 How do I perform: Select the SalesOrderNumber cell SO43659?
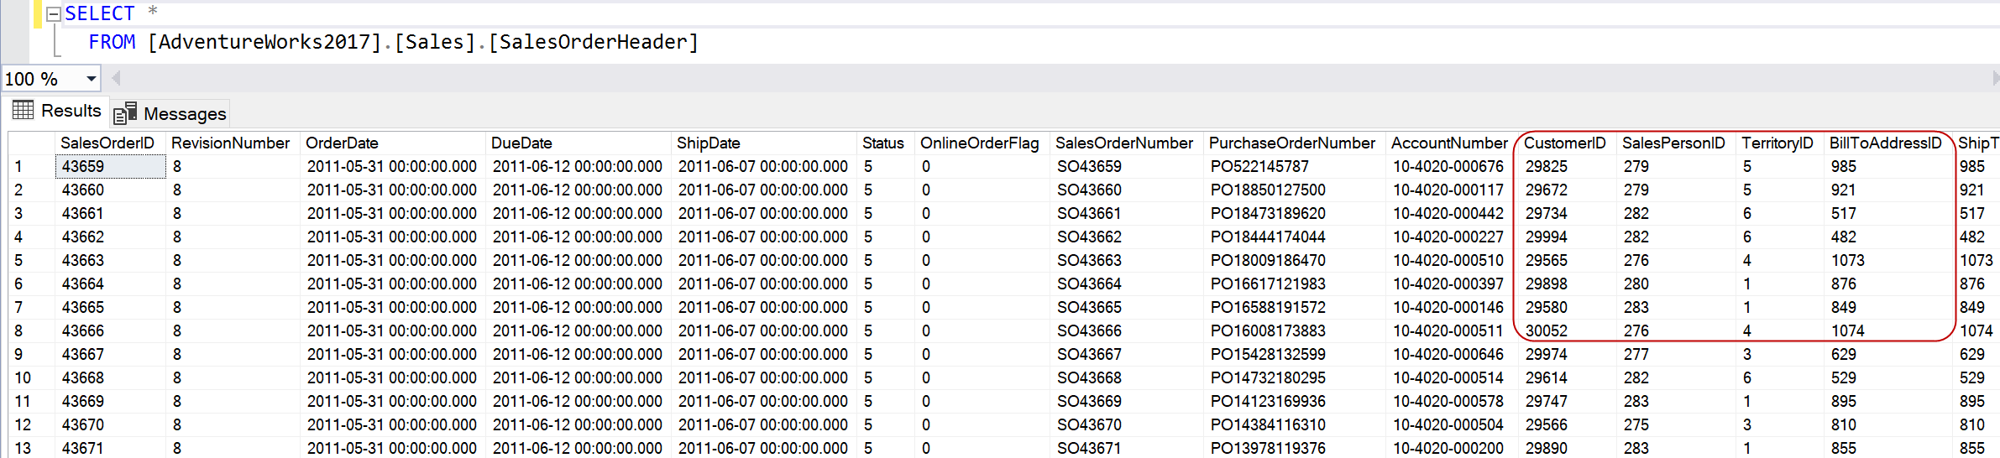pyautogui.click(x=1128, y=167)
